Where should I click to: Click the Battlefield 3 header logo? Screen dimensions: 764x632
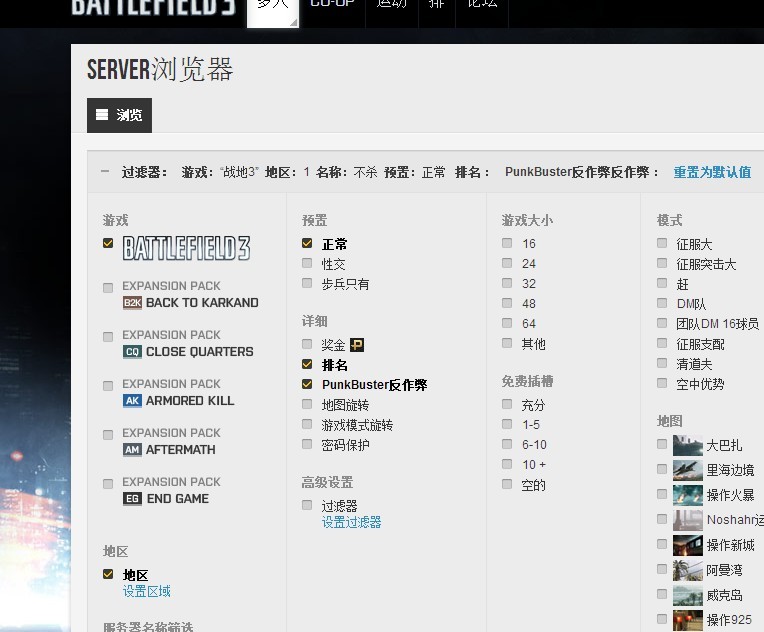[153, 8]
